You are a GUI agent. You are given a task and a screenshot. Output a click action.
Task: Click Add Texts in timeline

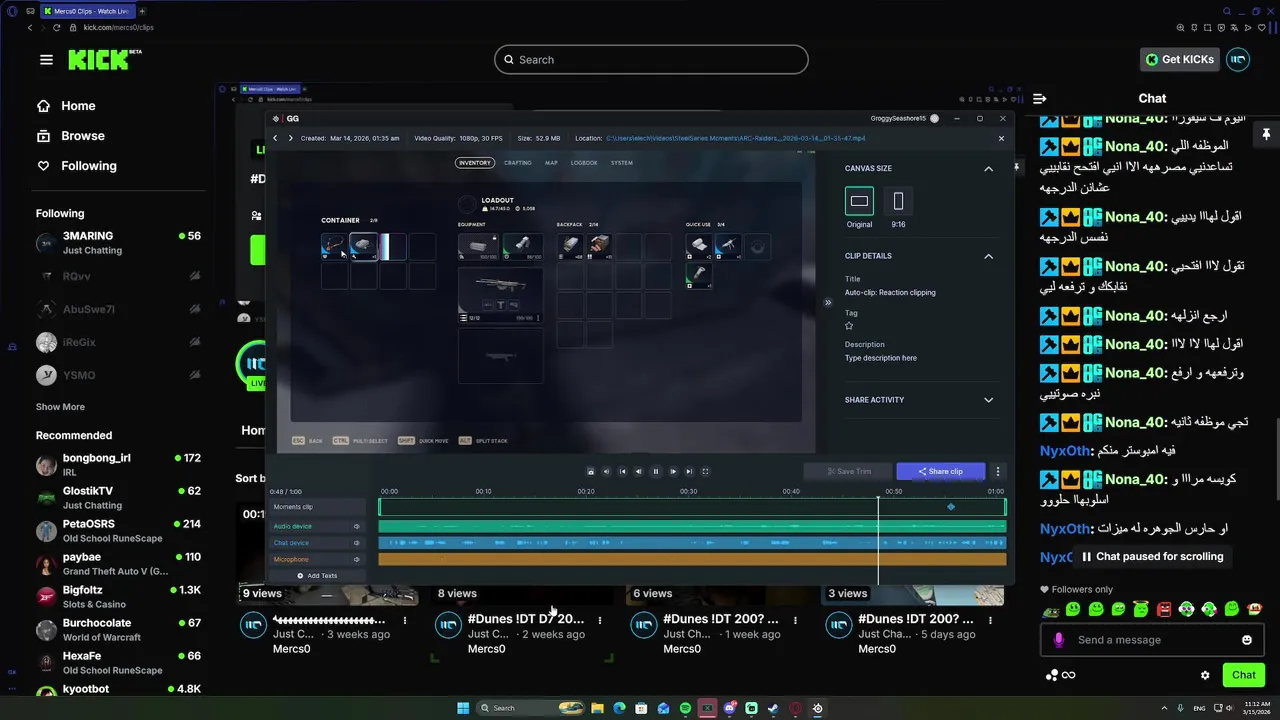point(317,576)
